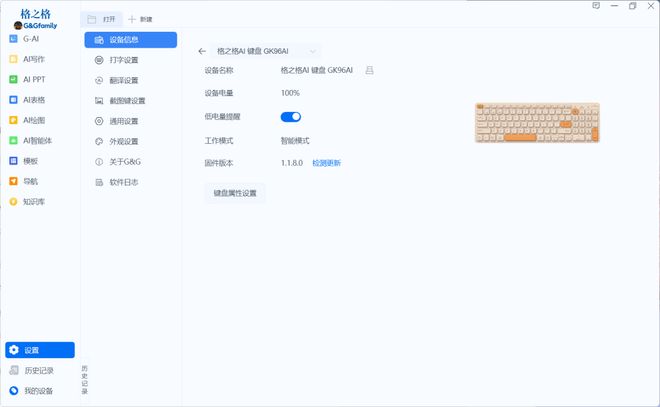Click the 键盘属性设置 button
Screen dimensions: 660x407
[x=235, y=192]
